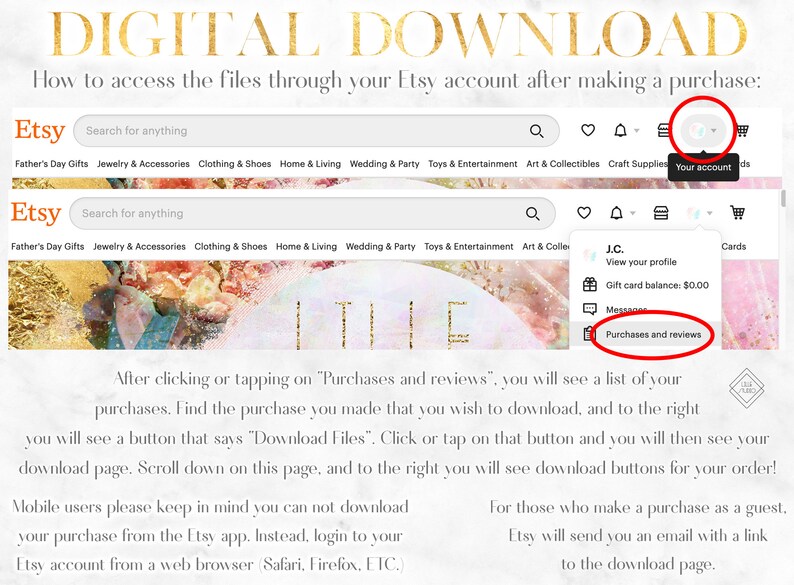Open Craft Supplies in upper nav
794x585 pixels.
coord(638,164)
